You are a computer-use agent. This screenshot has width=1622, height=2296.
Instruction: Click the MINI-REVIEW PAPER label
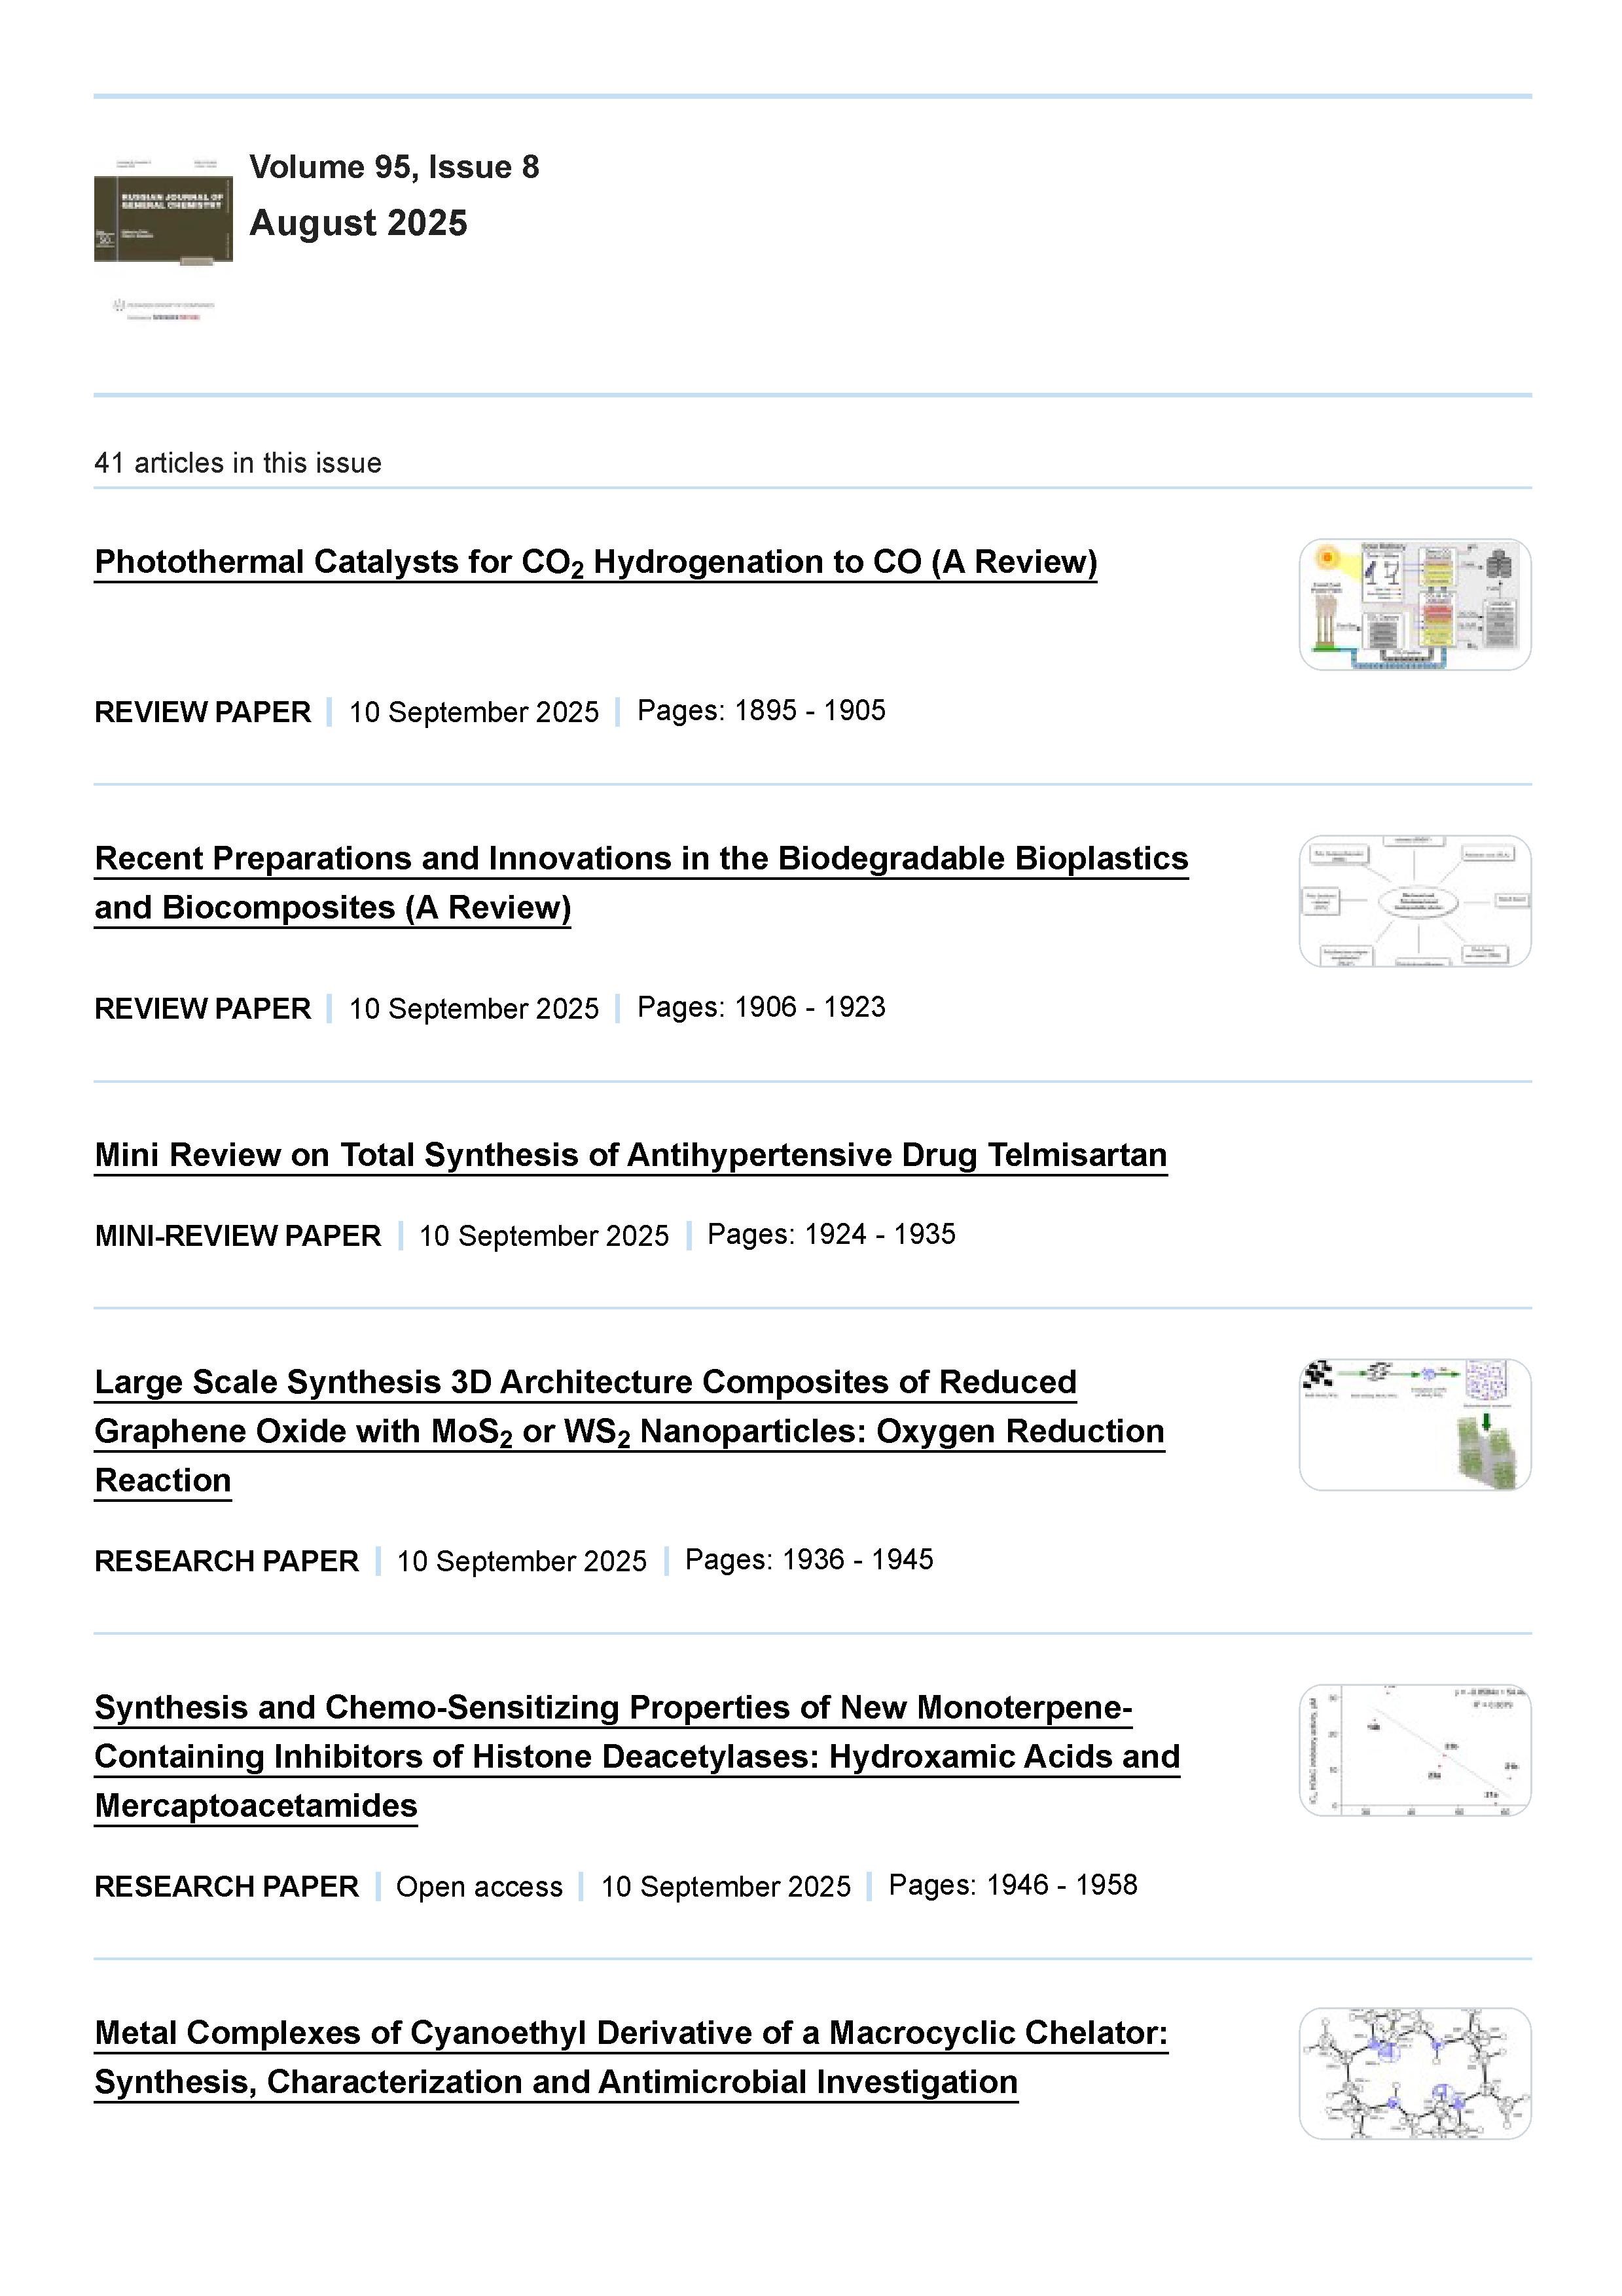[x=238, y=1236]
